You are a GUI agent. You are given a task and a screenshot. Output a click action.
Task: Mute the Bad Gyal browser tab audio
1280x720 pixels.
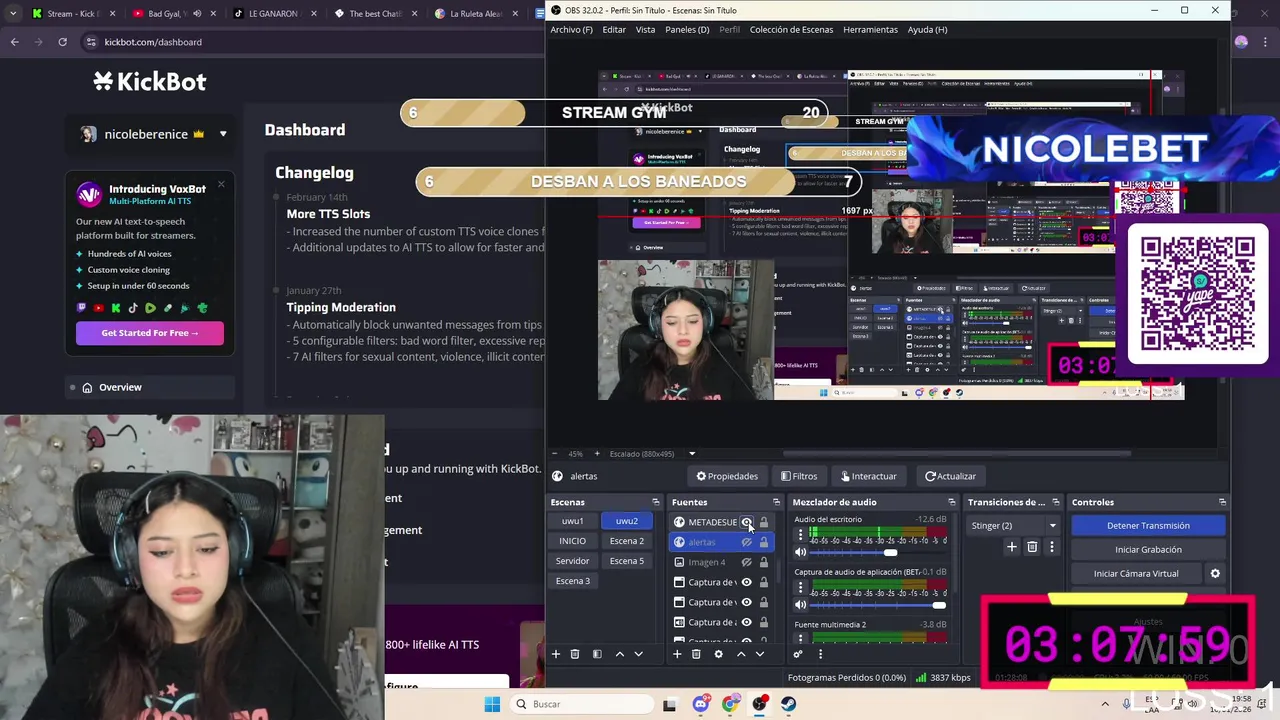[196, 14]
